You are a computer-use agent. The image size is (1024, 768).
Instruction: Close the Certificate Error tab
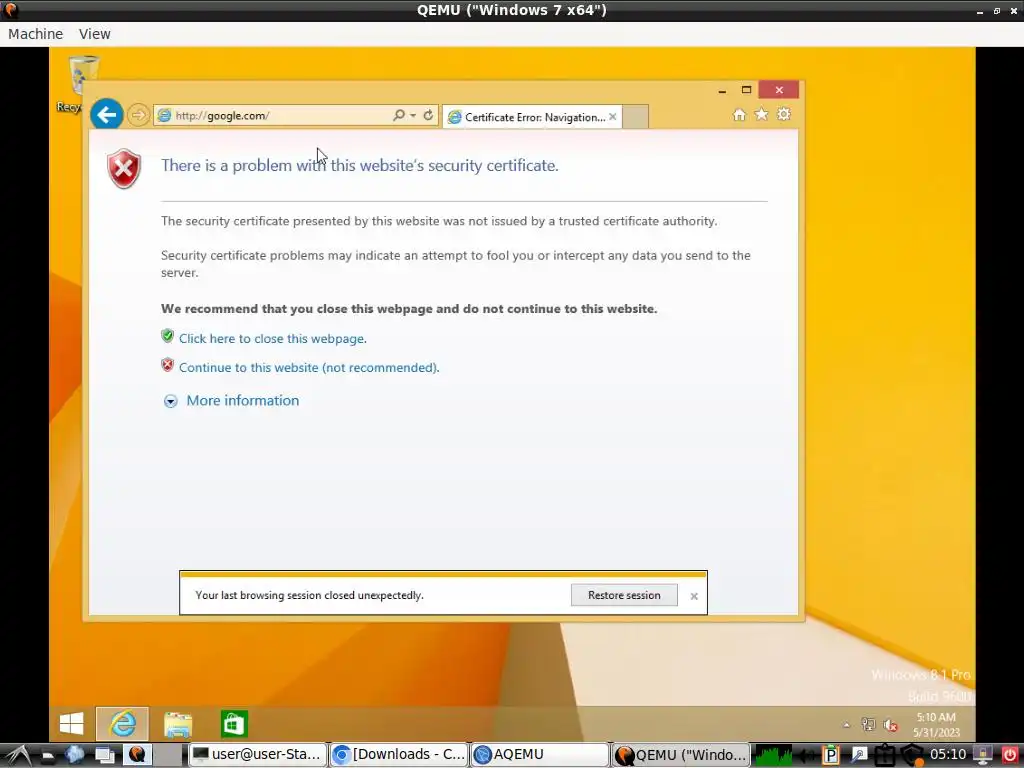click(x=613, y=117)
